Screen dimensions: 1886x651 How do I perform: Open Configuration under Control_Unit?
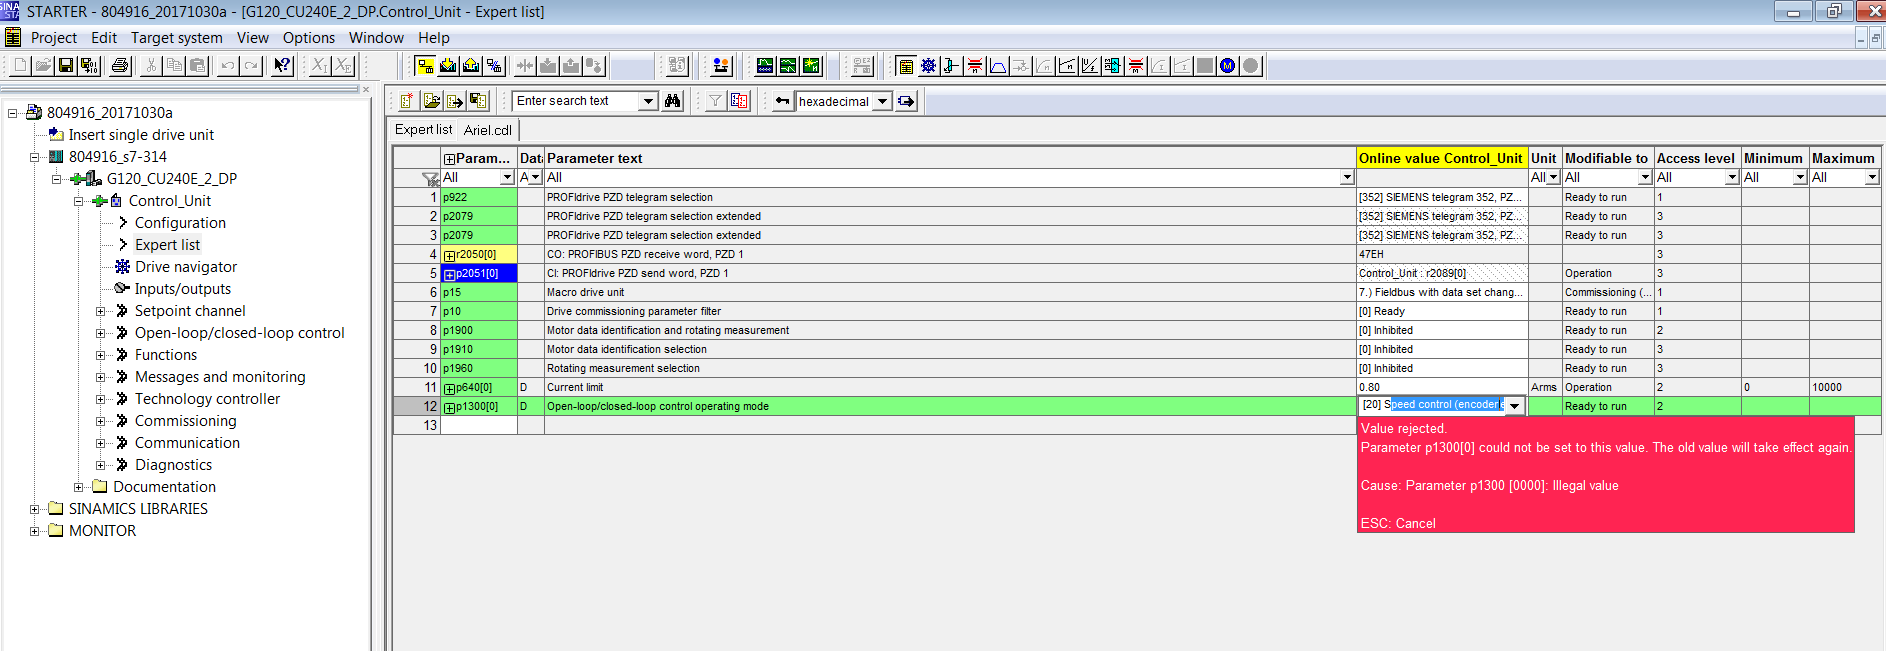coord(180,223)
